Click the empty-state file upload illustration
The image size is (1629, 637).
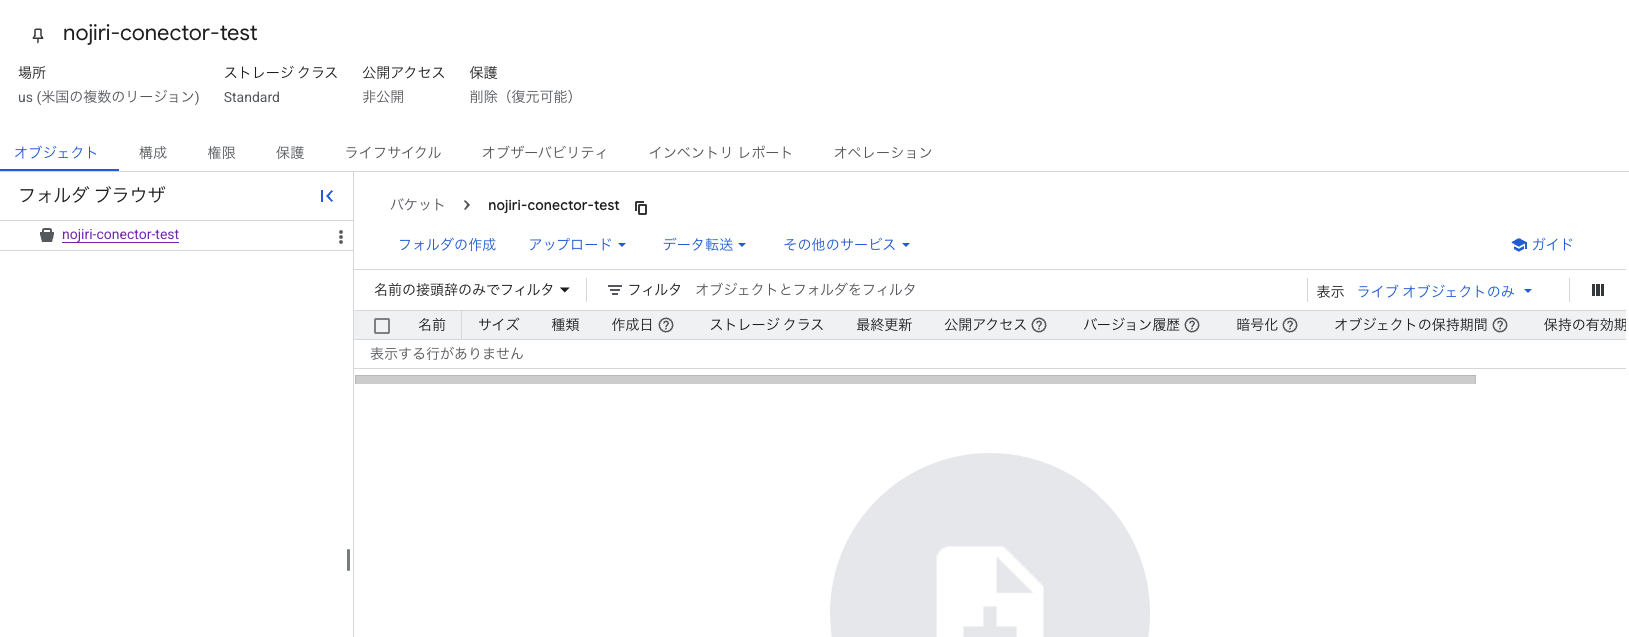(990, 545)
